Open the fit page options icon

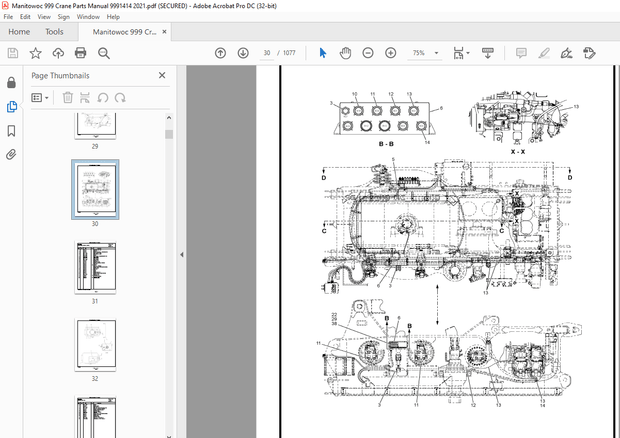point(458,53)
